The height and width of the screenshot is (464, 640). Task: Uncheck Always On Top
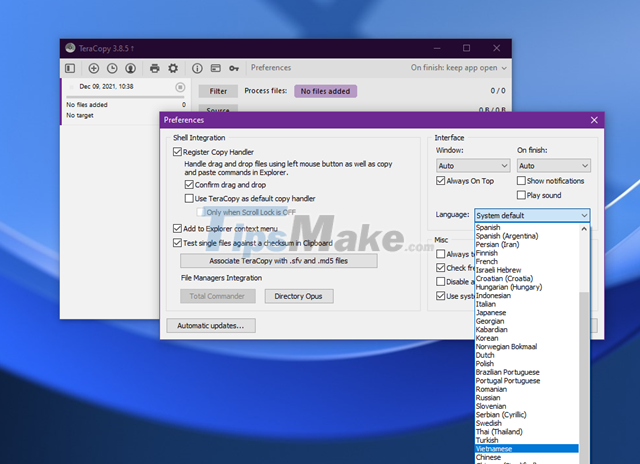tap(440, 180)
